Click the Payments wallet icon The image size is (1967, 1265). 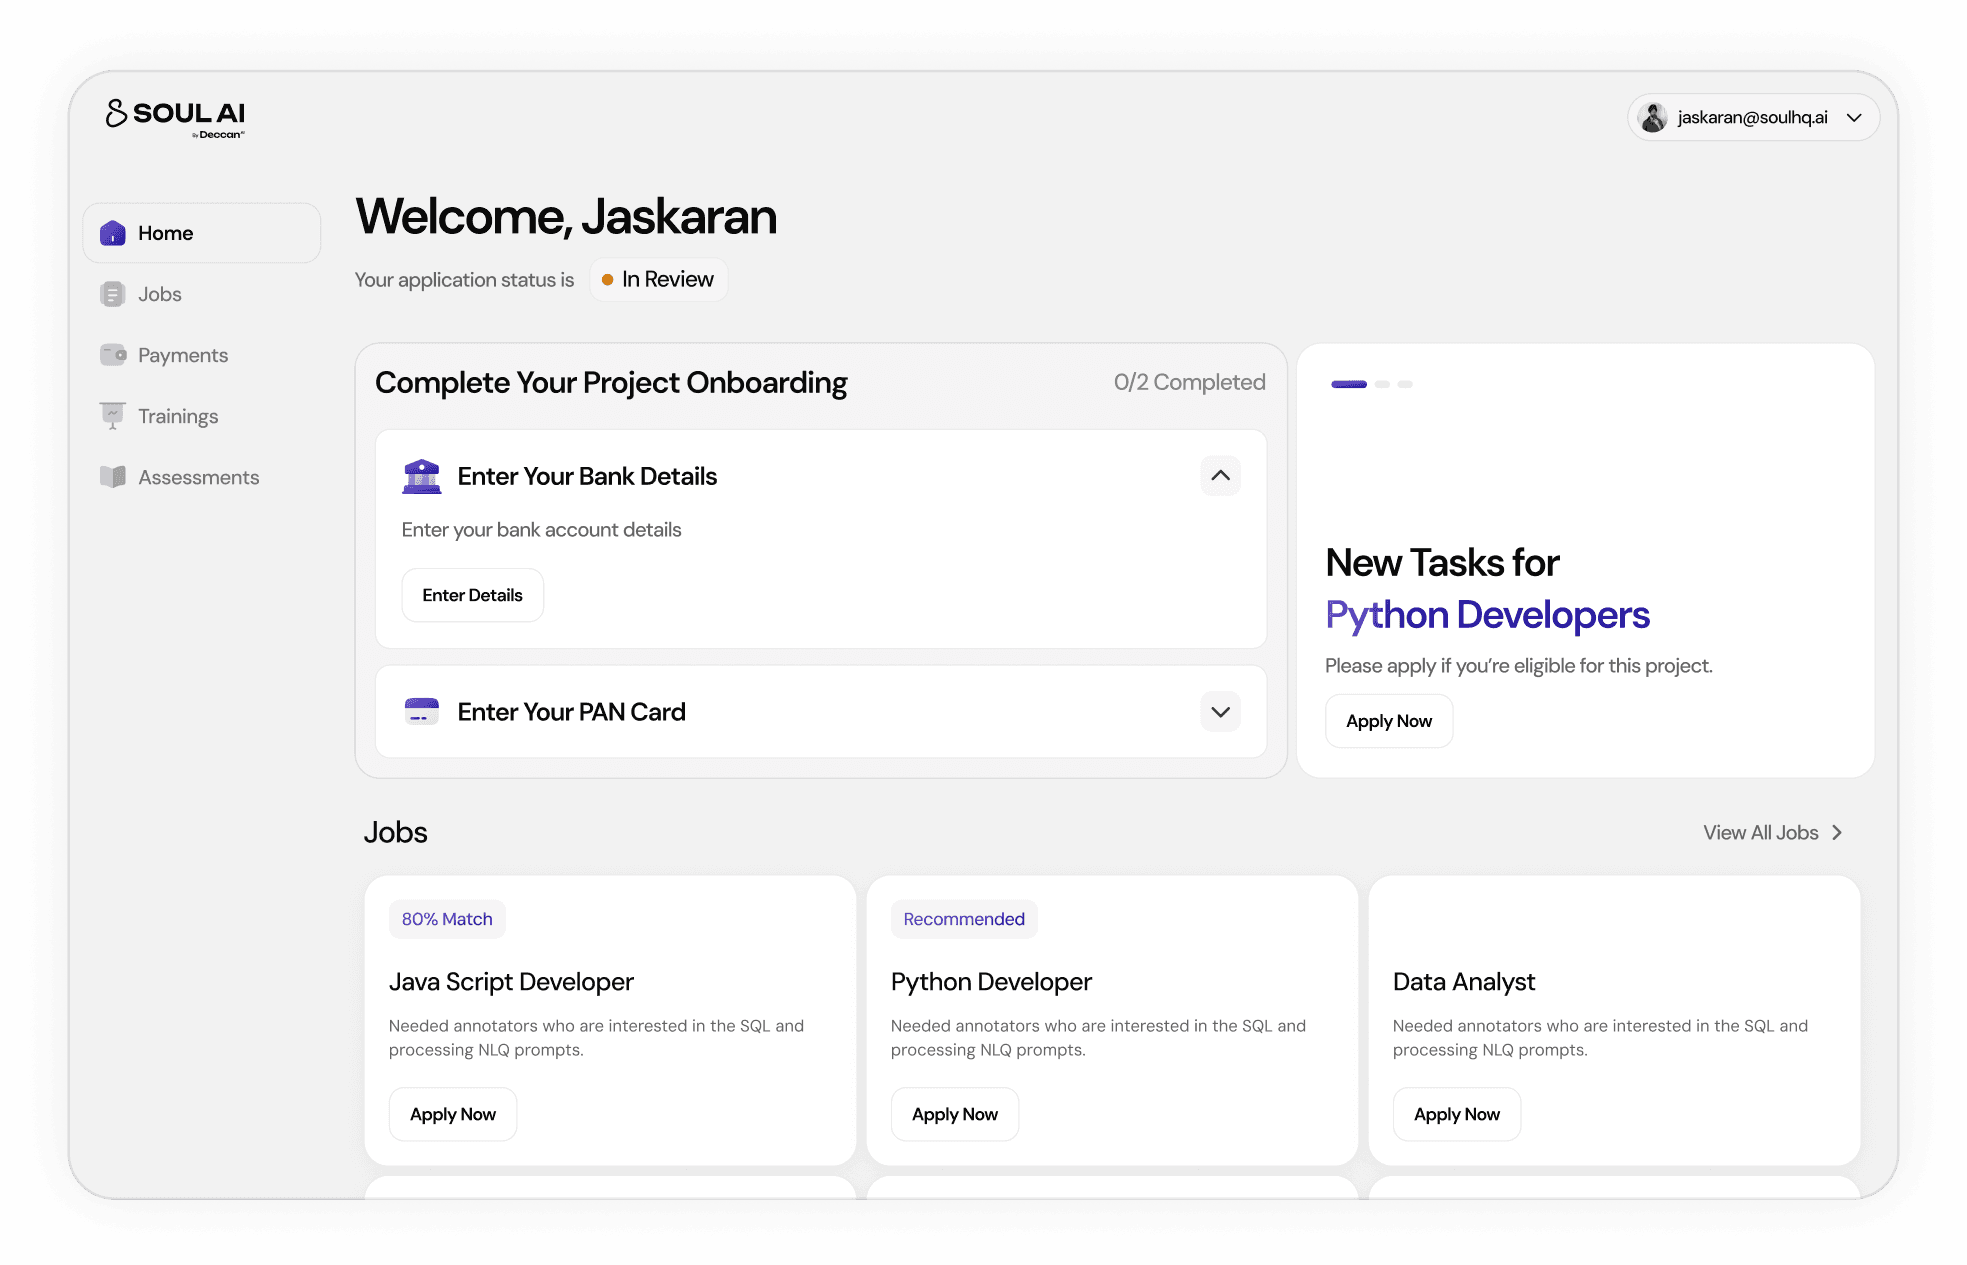[x=113, y=355]
